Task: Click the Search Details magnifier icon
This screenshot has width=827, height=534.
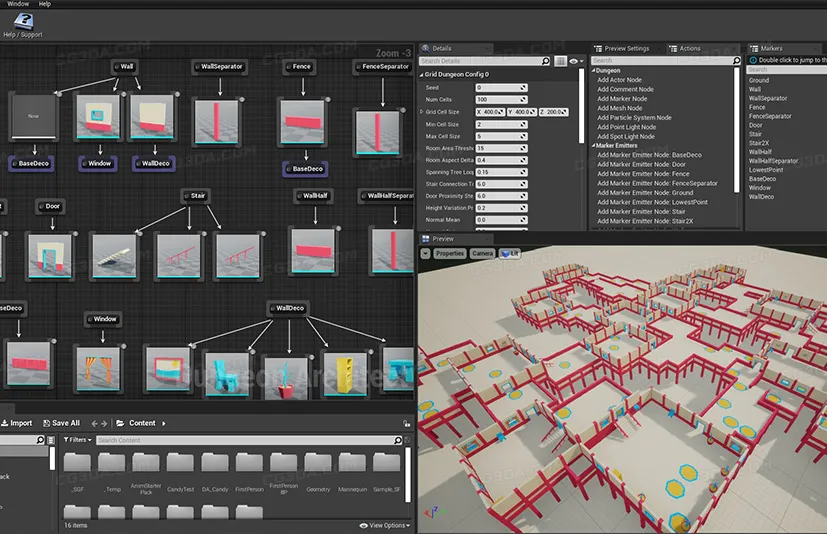Action: (x=546, y=61)
